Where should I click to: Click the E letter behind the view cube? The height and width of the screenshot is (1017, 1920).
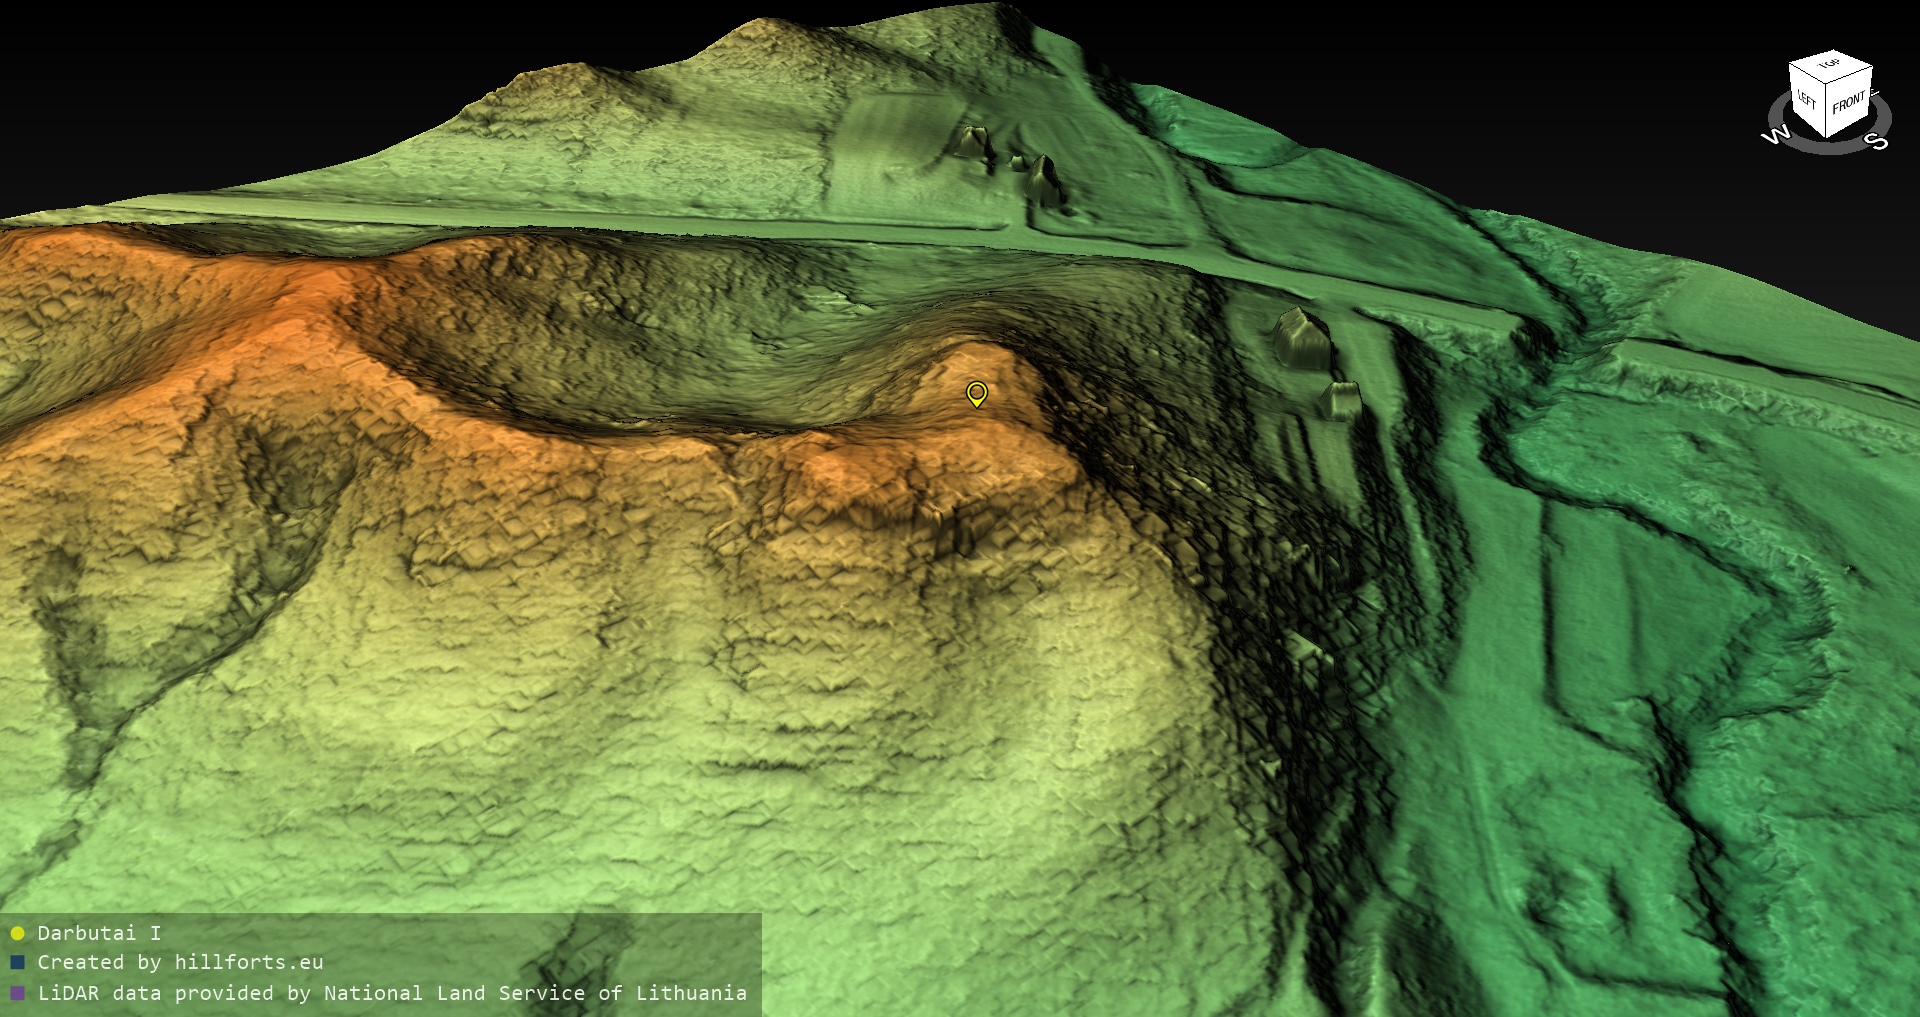coord(1875,93)
